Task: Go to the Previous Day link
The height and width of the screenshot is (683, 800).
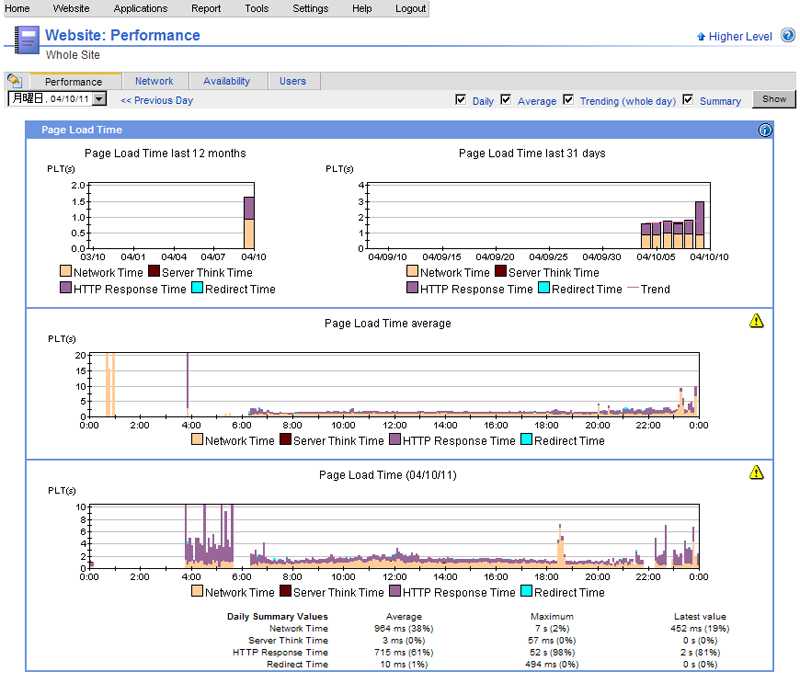Action: pyautogui.click(x=157, y=100)
